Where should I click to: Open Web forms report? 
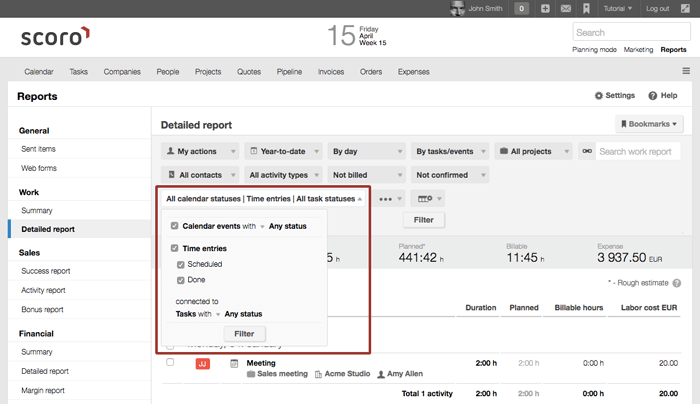[x=39, y=168]
